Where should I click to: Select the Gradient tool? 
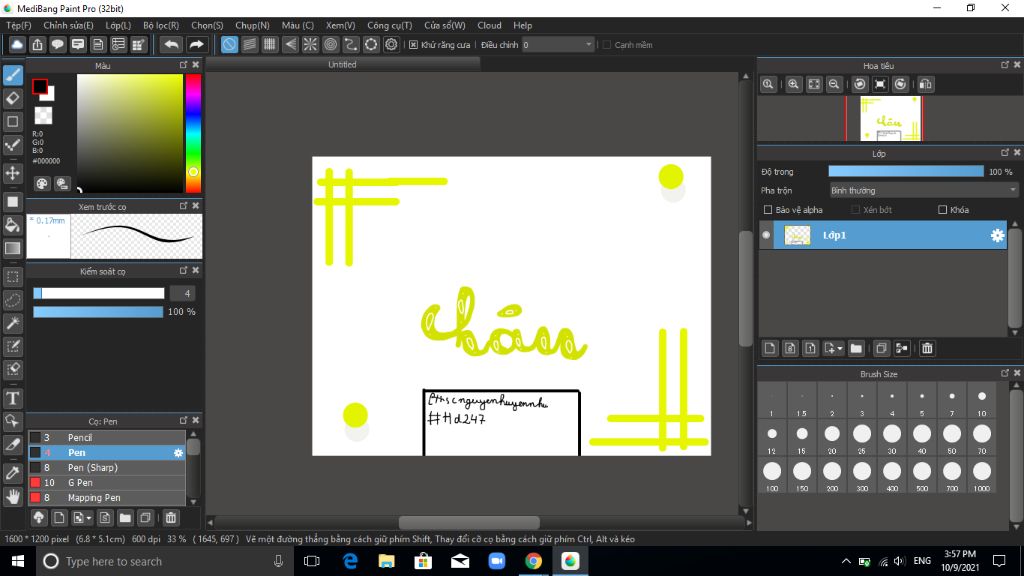click(13, 248)
